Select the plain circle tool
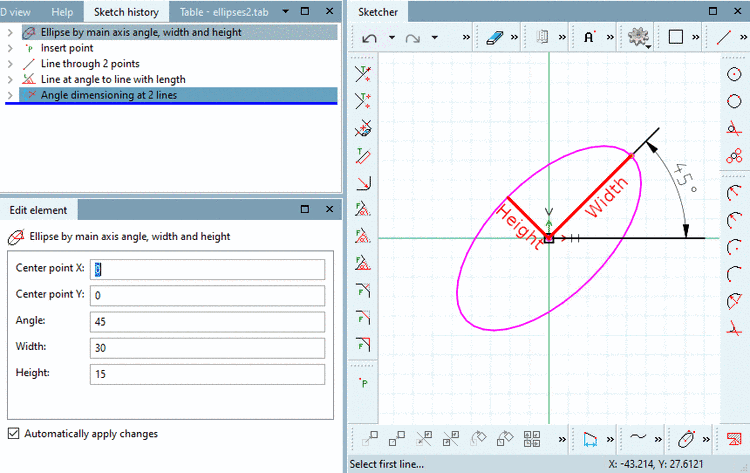Viewport: 750px width, 473px height. 734,101
